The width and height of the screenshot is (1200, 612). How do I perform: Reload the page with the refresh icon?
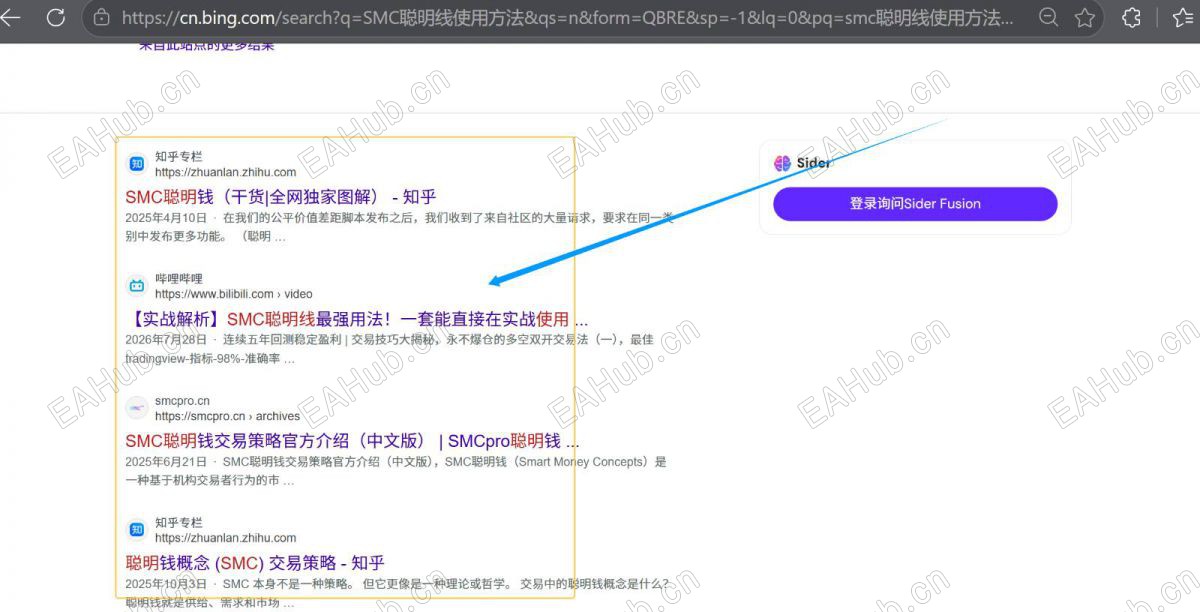coord(56,17)
